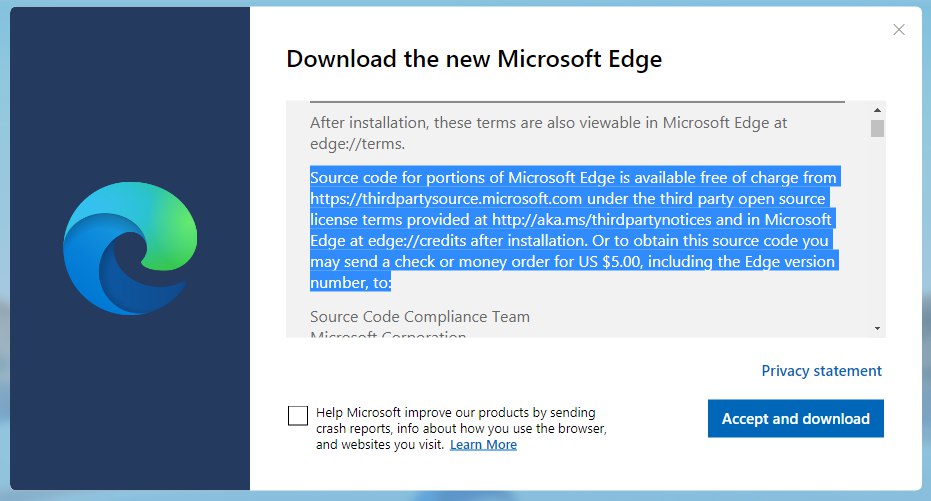931x501 pixels.
Task: Click the terms scrollbar thumb
Action: click(x=877, y=128)
